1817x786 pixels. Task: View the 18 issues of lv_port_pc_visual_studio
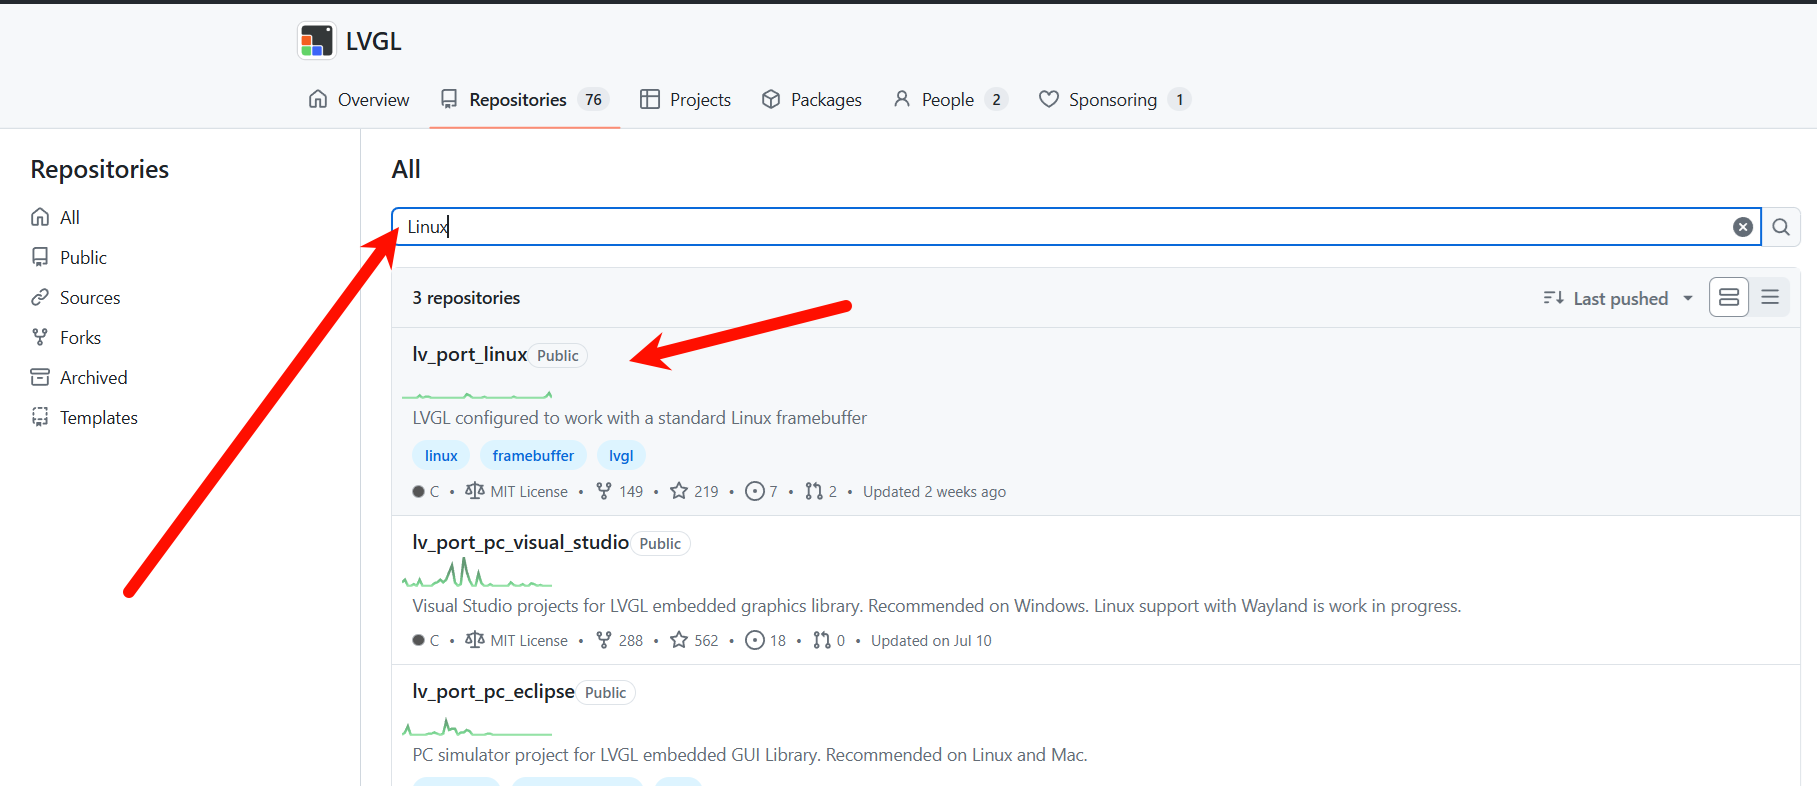(766, 640)
